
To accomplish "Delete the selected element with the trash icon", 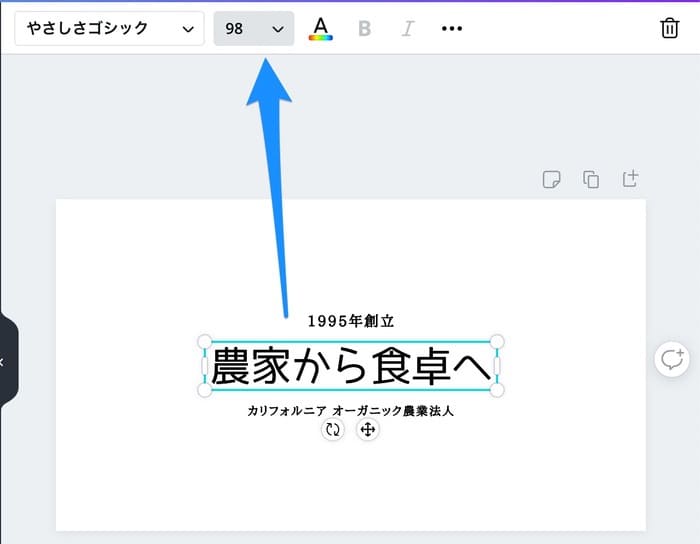I will (669, 29).
